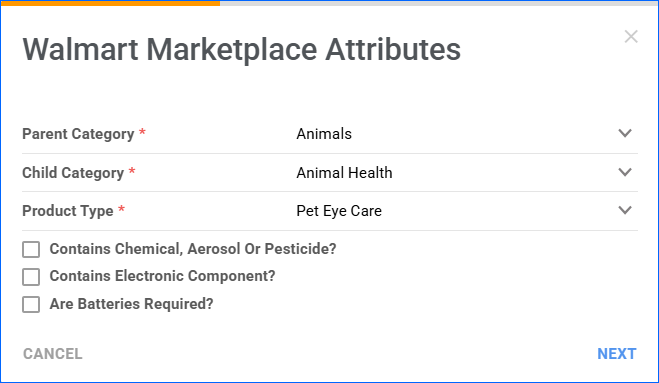The height and width of the screenshot is (383, 659).
Task: Click the Walmart Marketplace Attributes heading
Action: 242,50
